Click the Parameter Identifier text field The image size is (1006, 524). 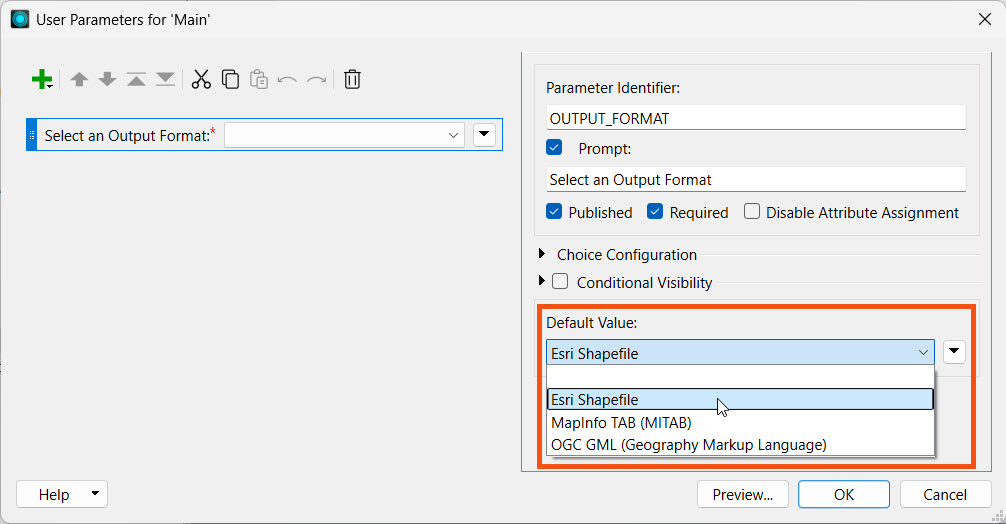coord(756,118)
